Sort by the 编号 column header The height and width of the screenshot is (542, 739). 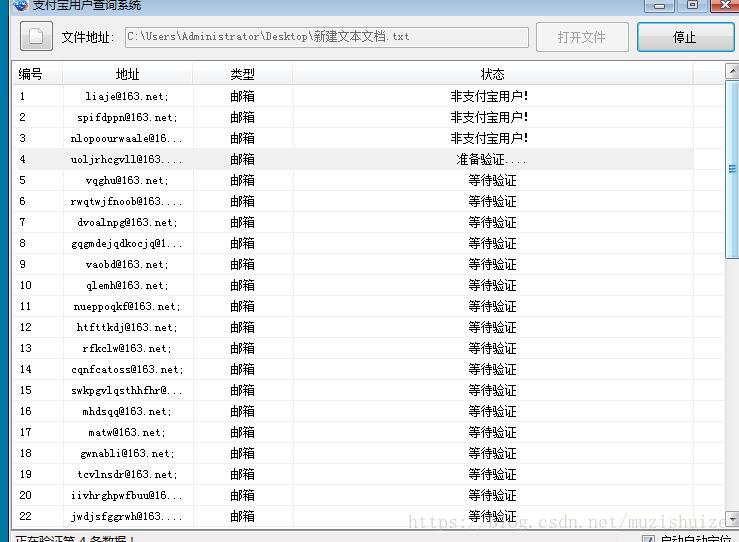point(38,74)
